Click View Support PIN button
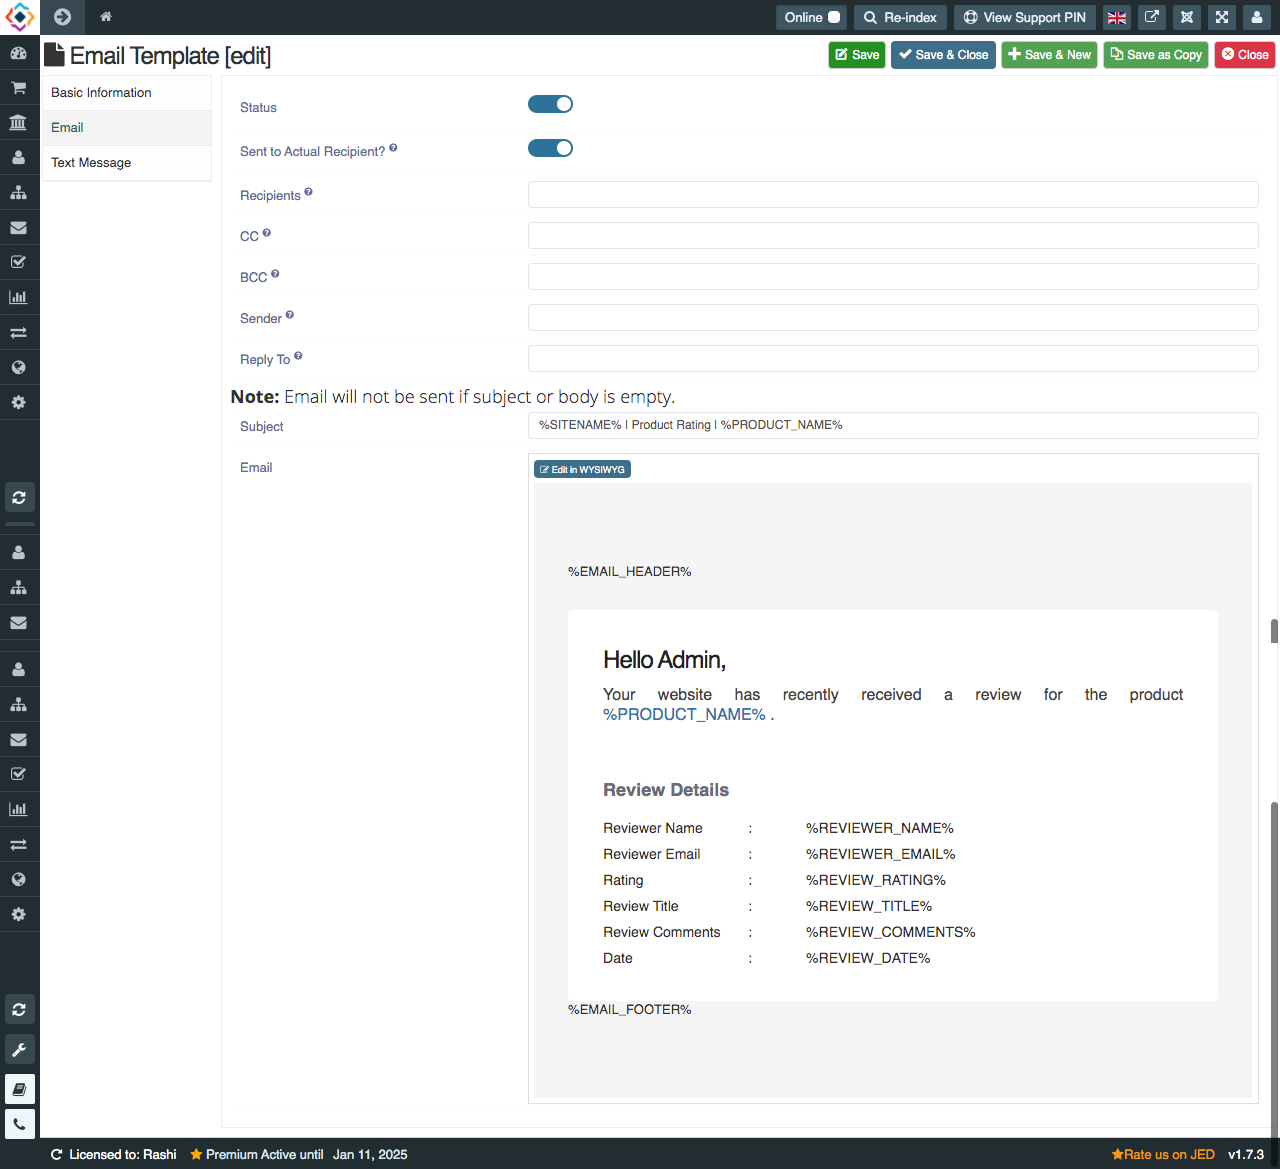 coord(1025,17)
